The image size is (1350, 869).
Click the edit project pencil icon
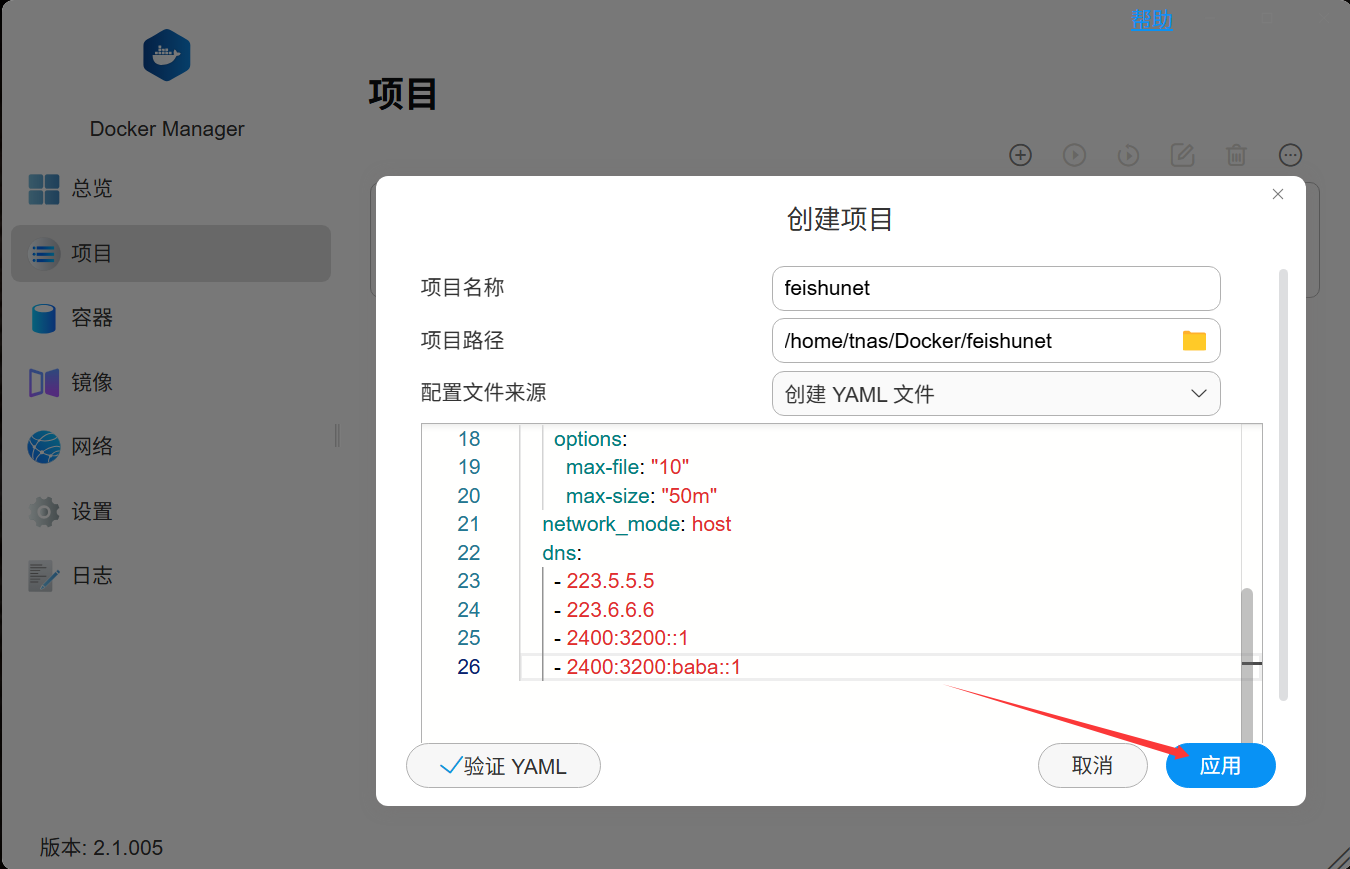coord(1182,155)
